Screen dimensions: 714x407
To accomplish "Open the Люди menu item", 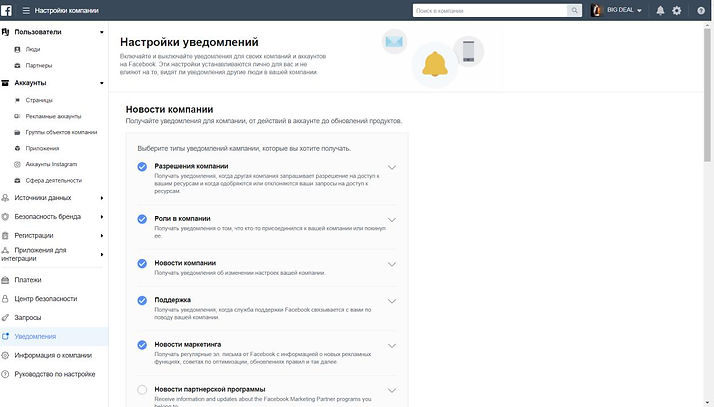I will coord(33,49).
